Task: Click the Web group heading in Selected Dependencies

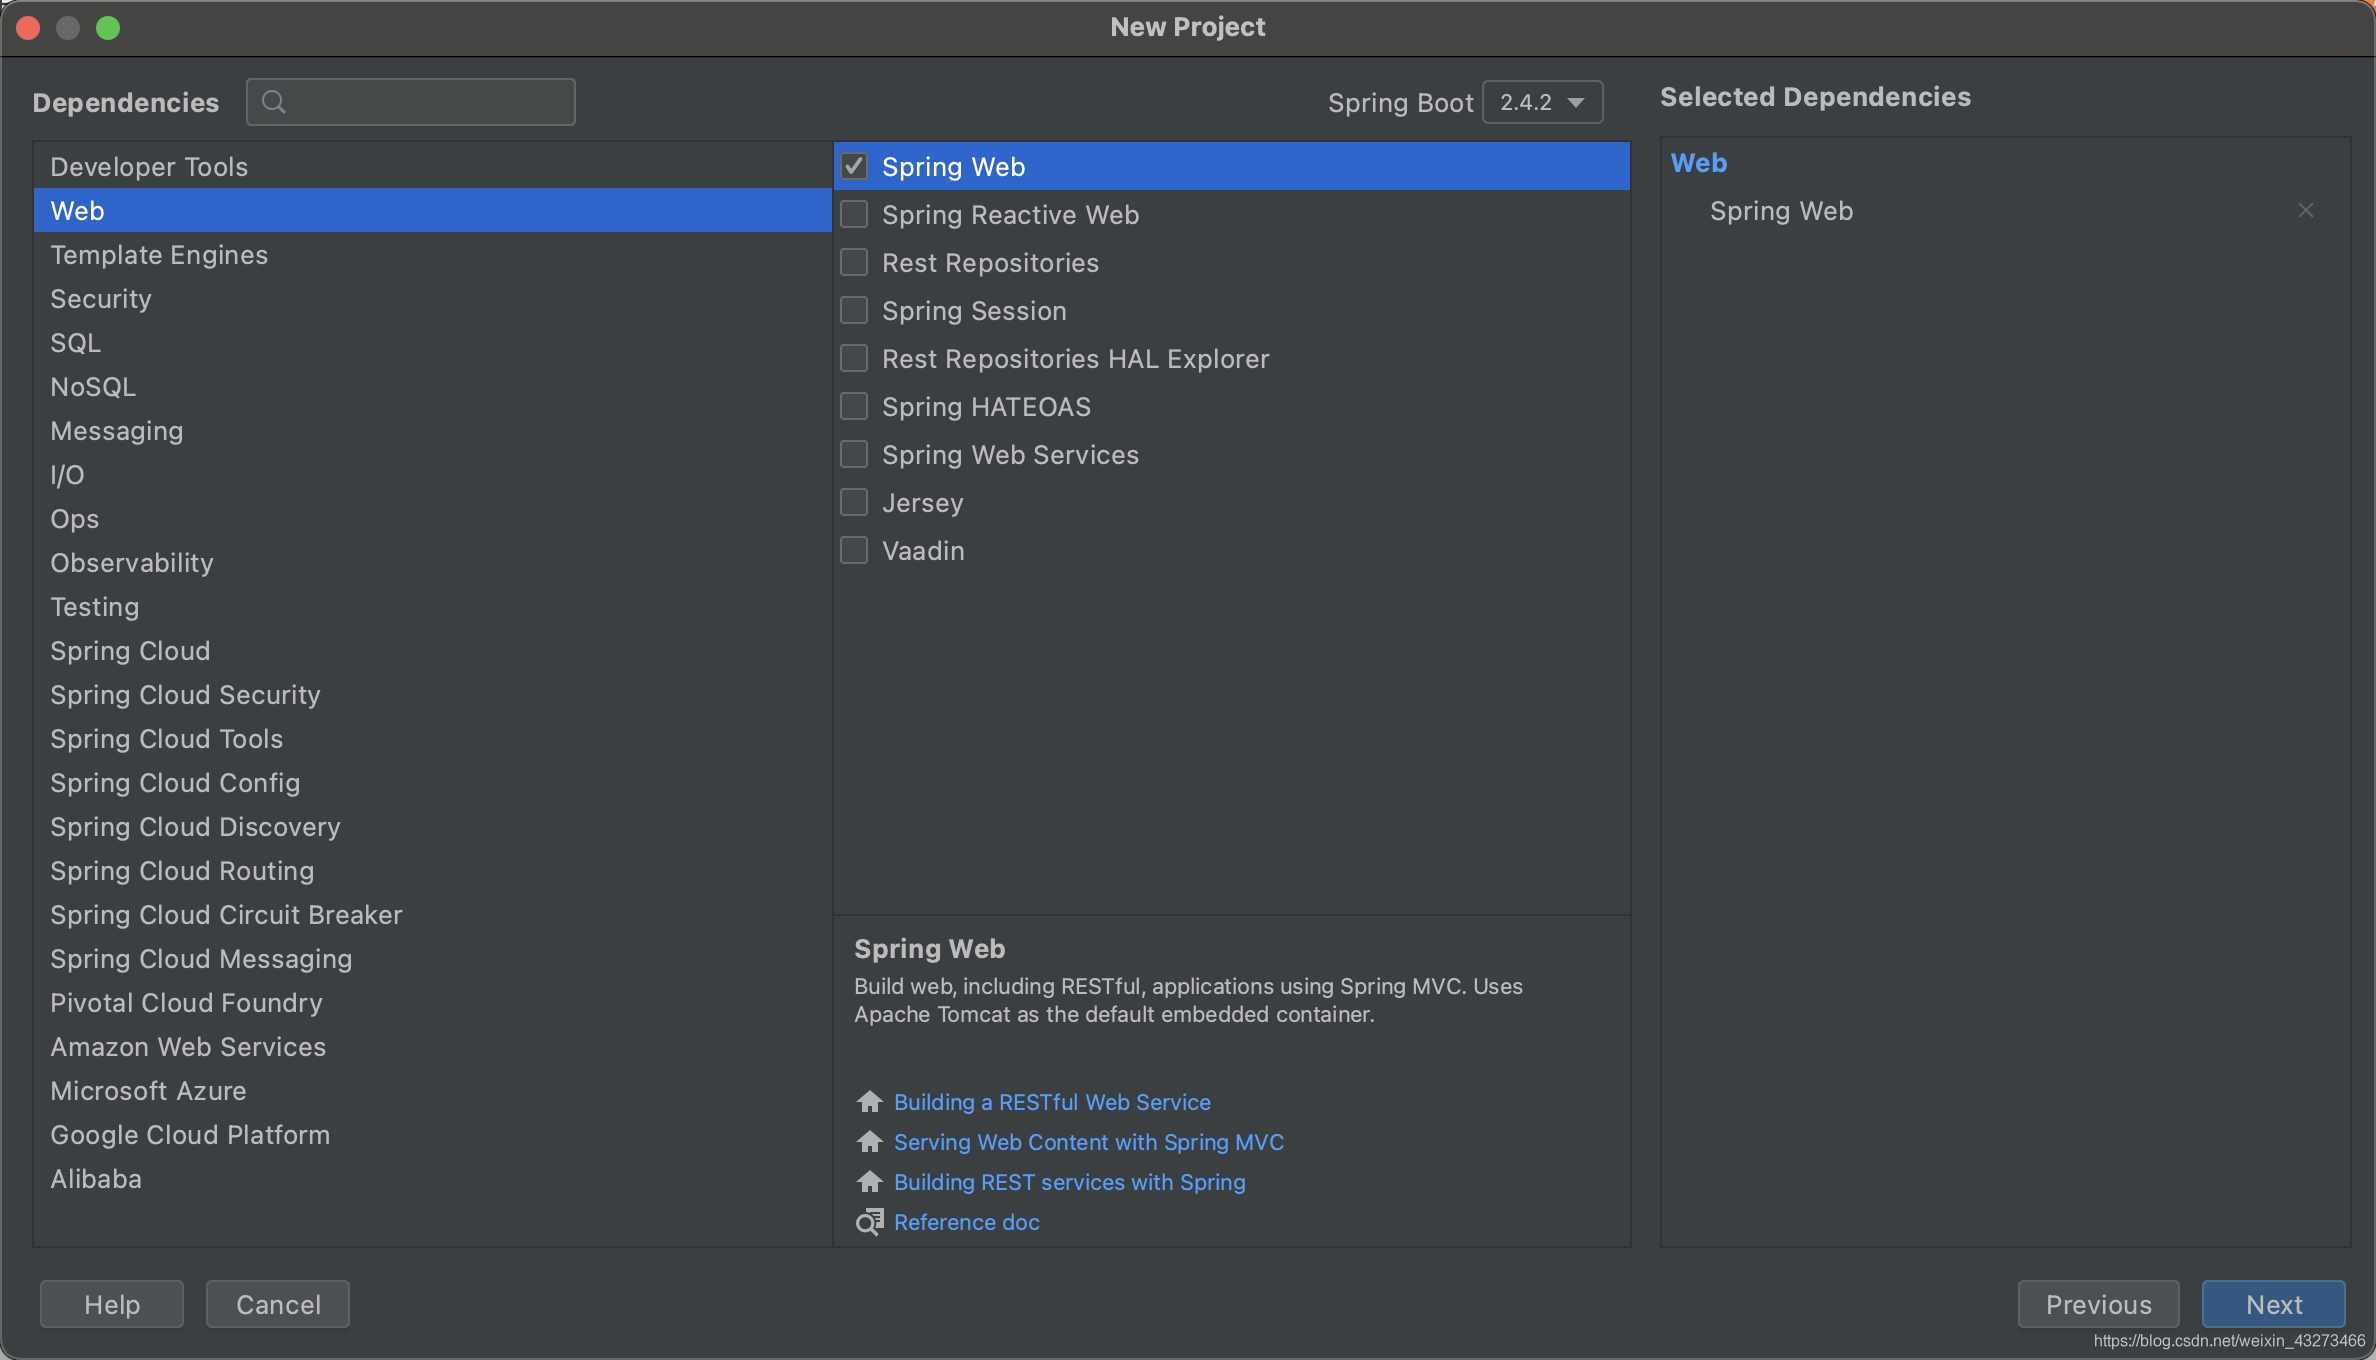Action: 1699,163
